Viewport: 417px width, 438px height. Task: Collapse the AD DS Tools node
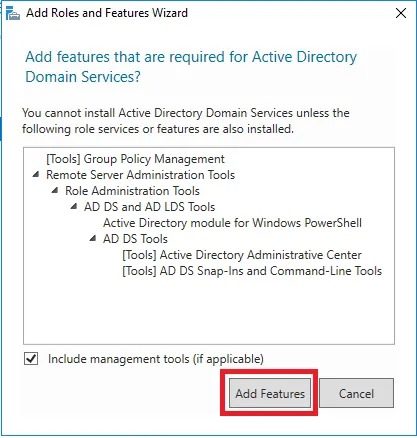(93, 238)
